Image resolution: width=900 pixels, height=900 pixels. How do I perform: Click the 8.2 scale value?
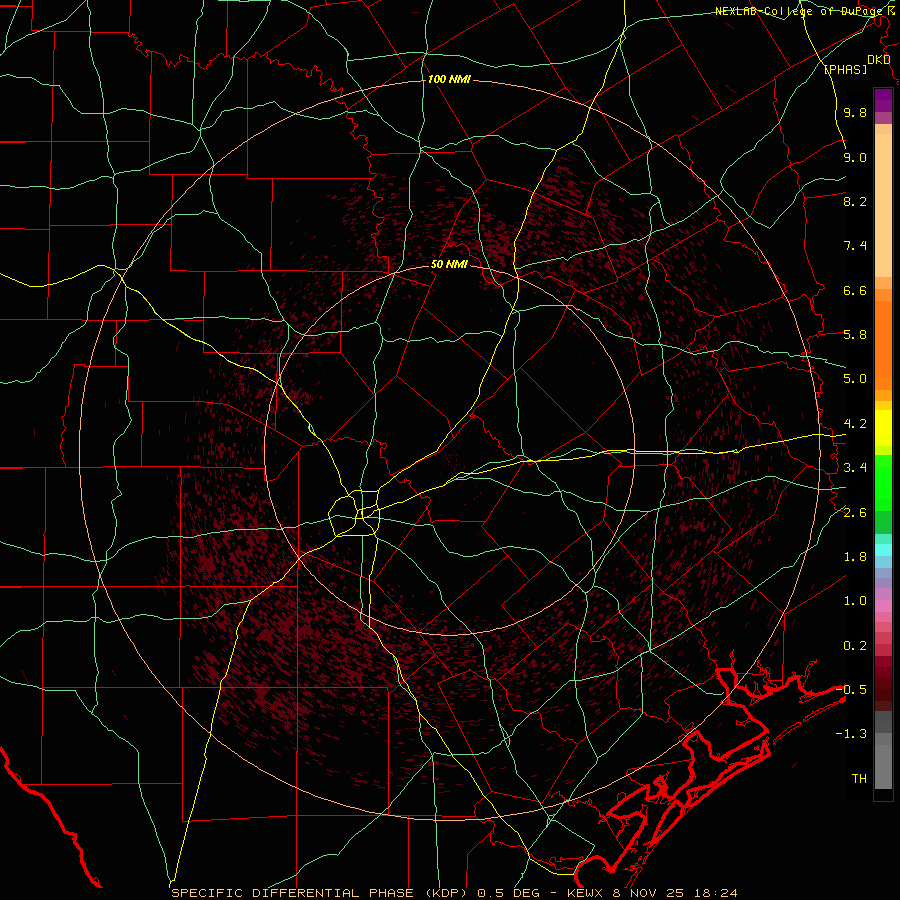[855, 201]
